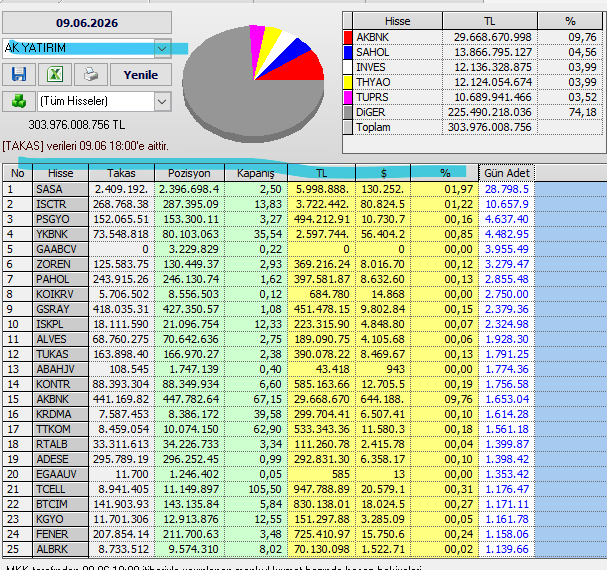Click the green cubes icon button

click(18, 101)
